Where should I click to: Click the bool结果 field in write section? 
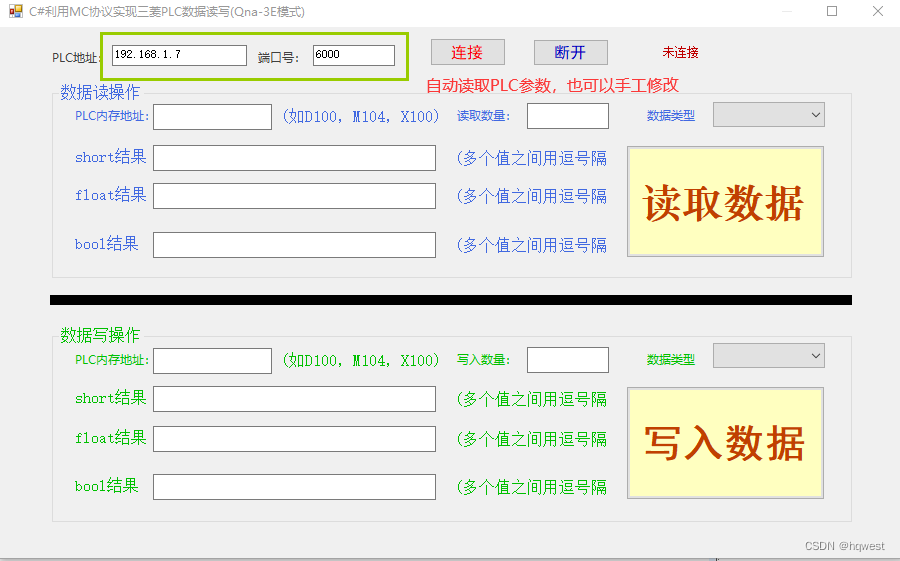coord(294,487)
